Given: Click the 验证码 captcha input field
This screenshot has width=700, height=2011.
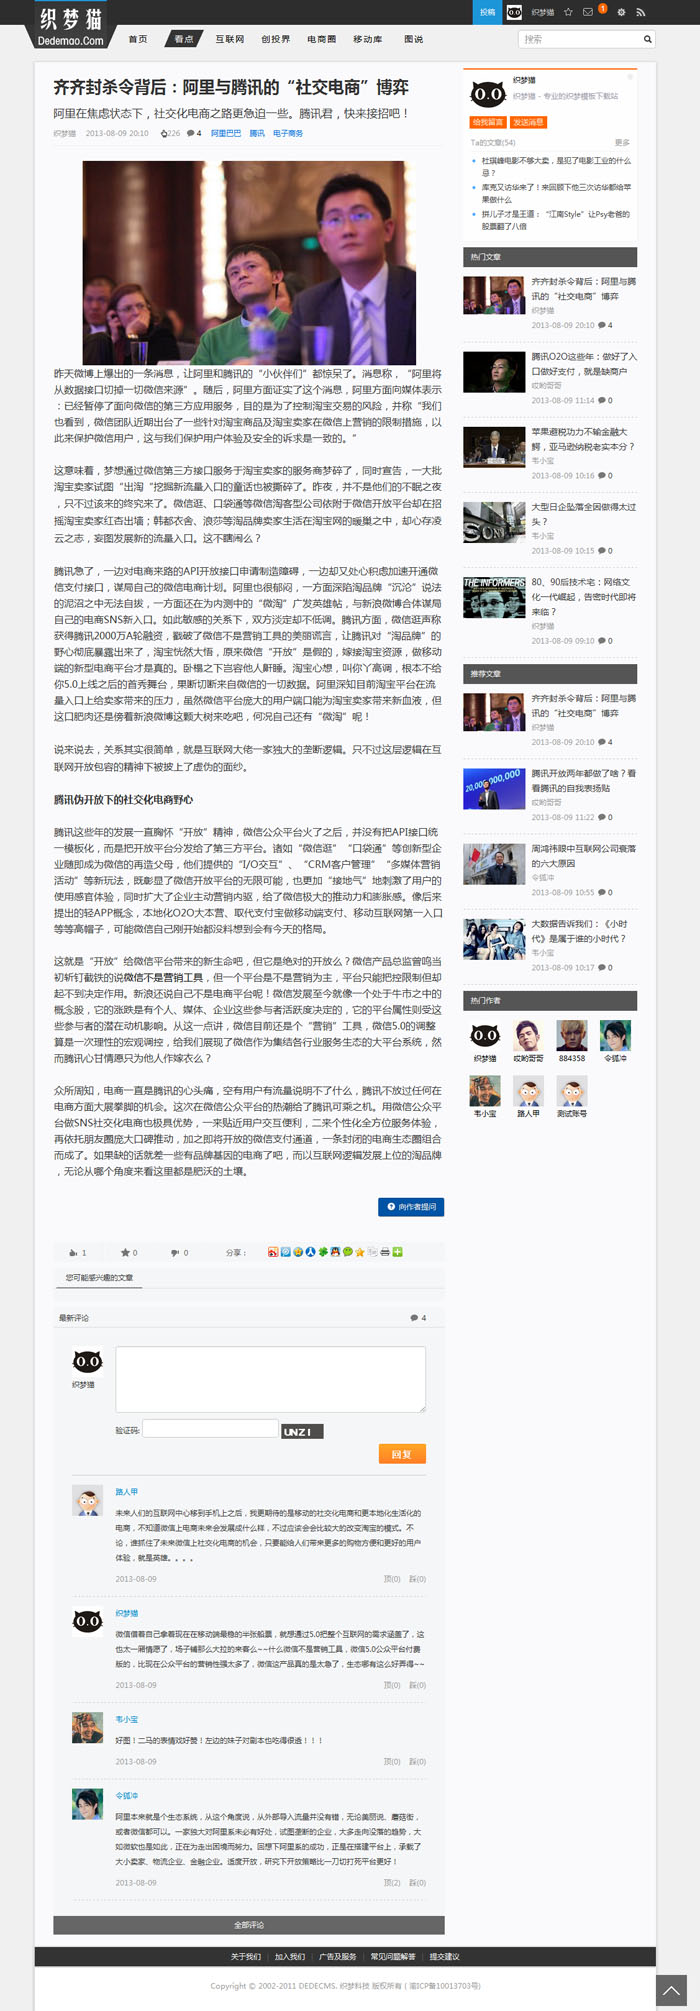Looking at the screenshot, I should (210, 1429).
